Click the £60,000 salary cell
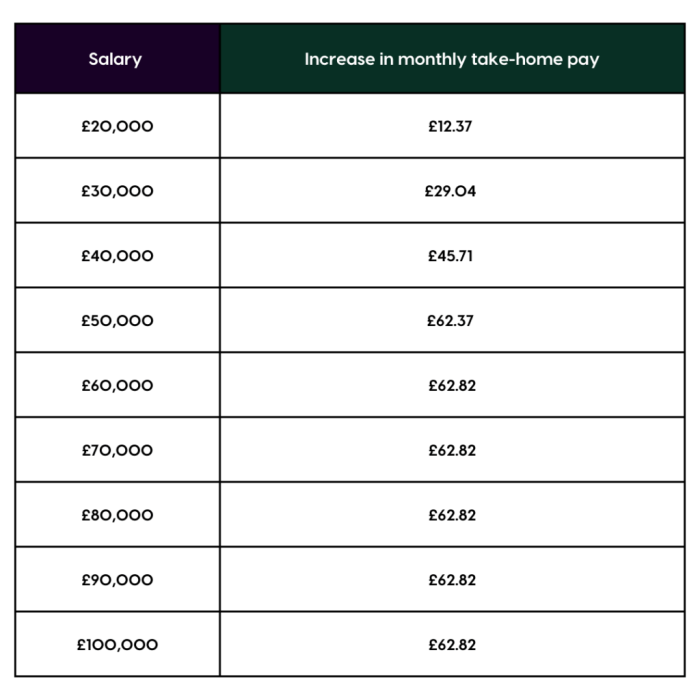The height and width of the screenshot is (700, 700). point(117,386)
